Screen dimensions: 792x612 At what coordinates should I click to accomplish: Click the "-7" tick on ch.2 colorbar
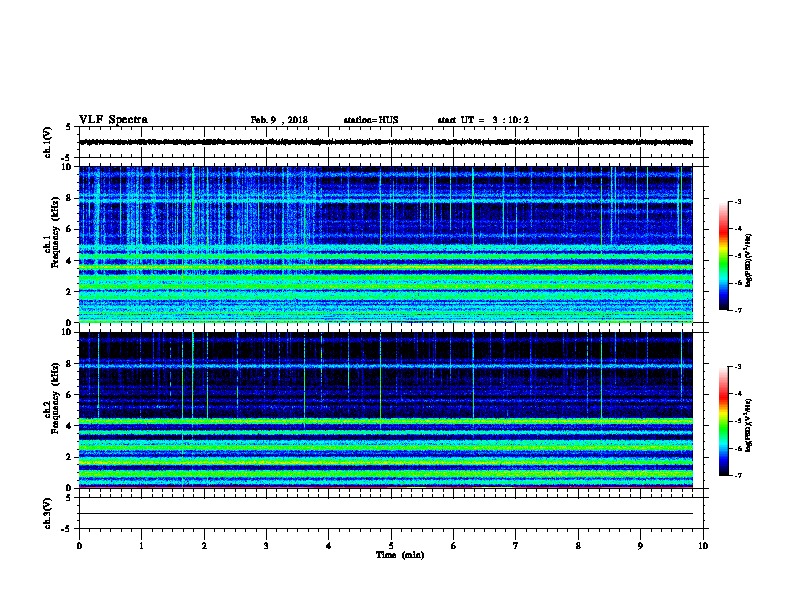click(x=738, y=476)
